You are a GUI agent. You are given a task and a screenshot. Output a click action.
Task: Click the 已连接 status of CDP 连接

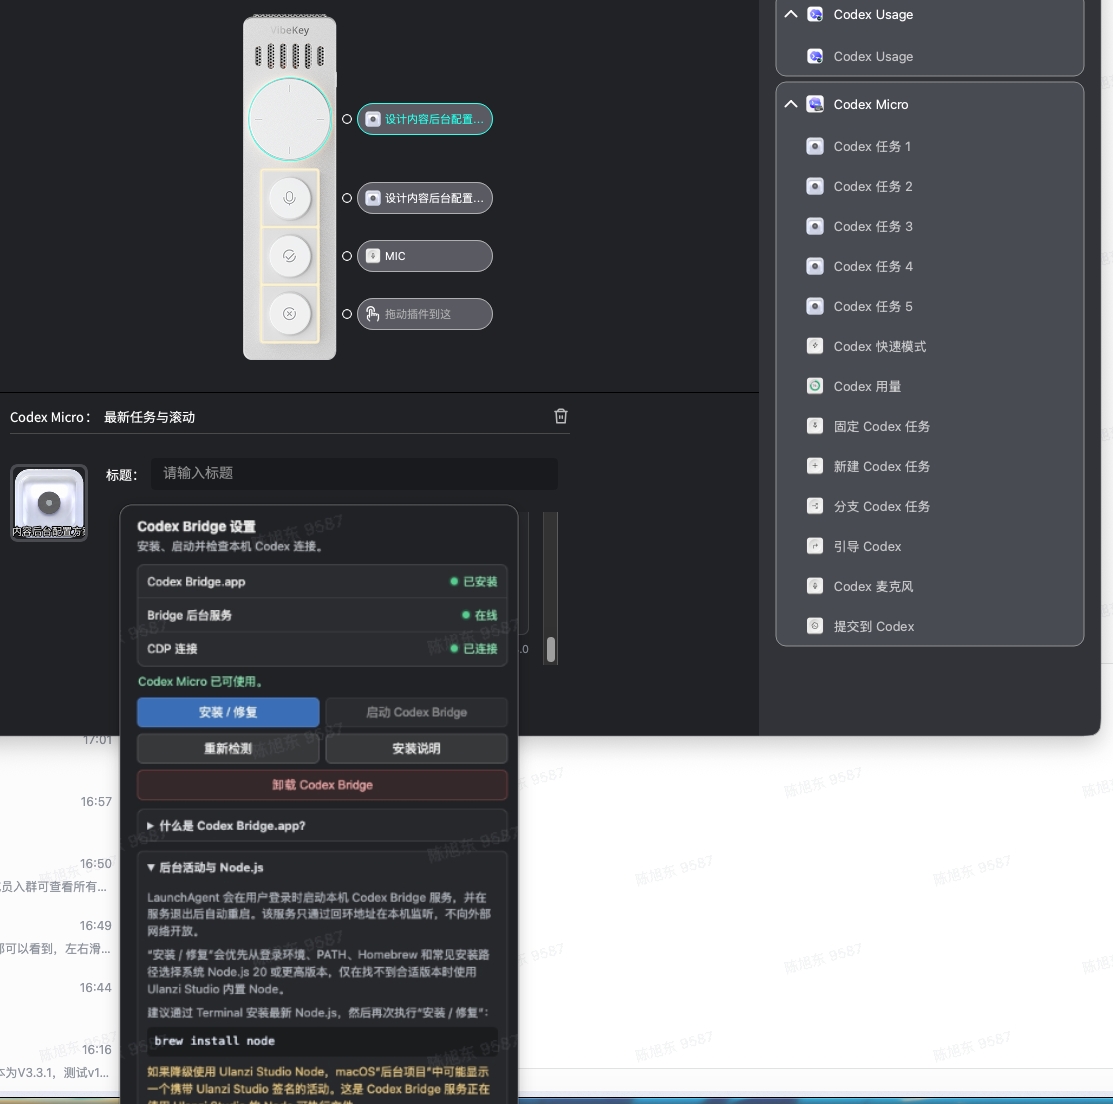474,648
